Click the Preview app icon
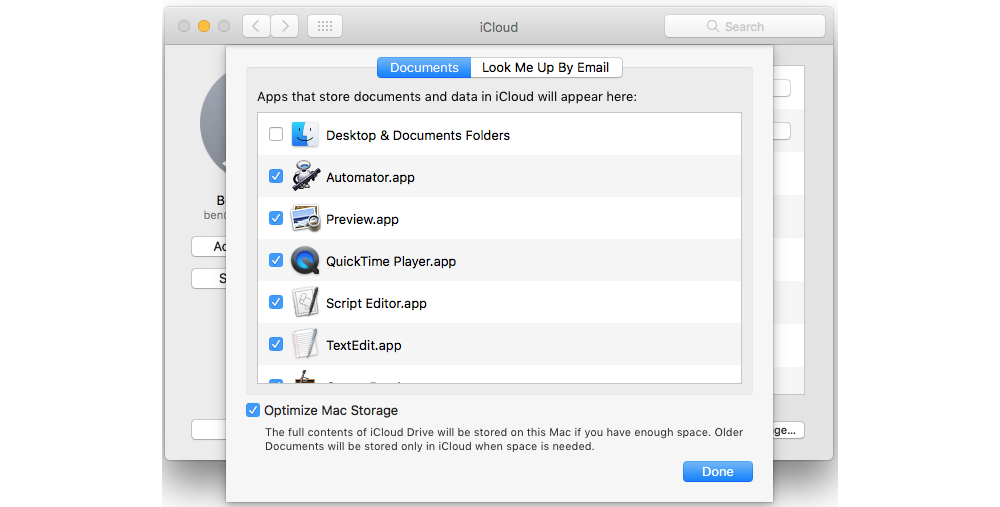 coord(305,219)
